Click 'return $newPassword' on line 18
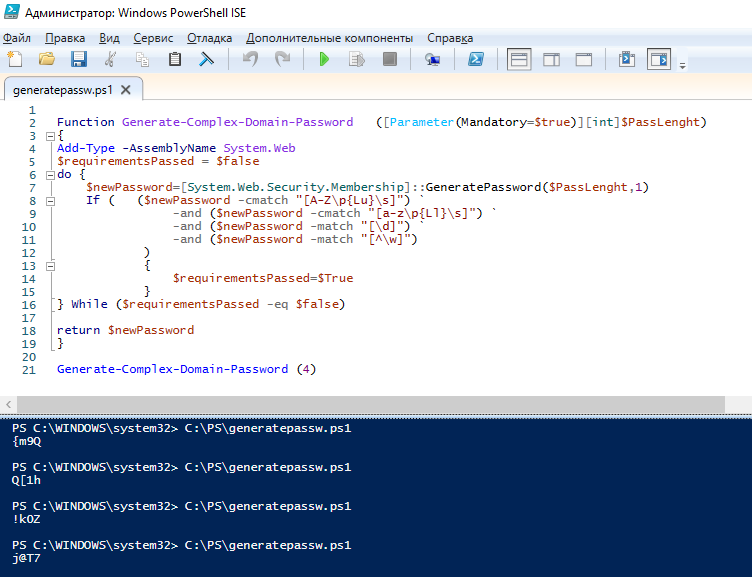752x577 pixels. coord(125,330)
